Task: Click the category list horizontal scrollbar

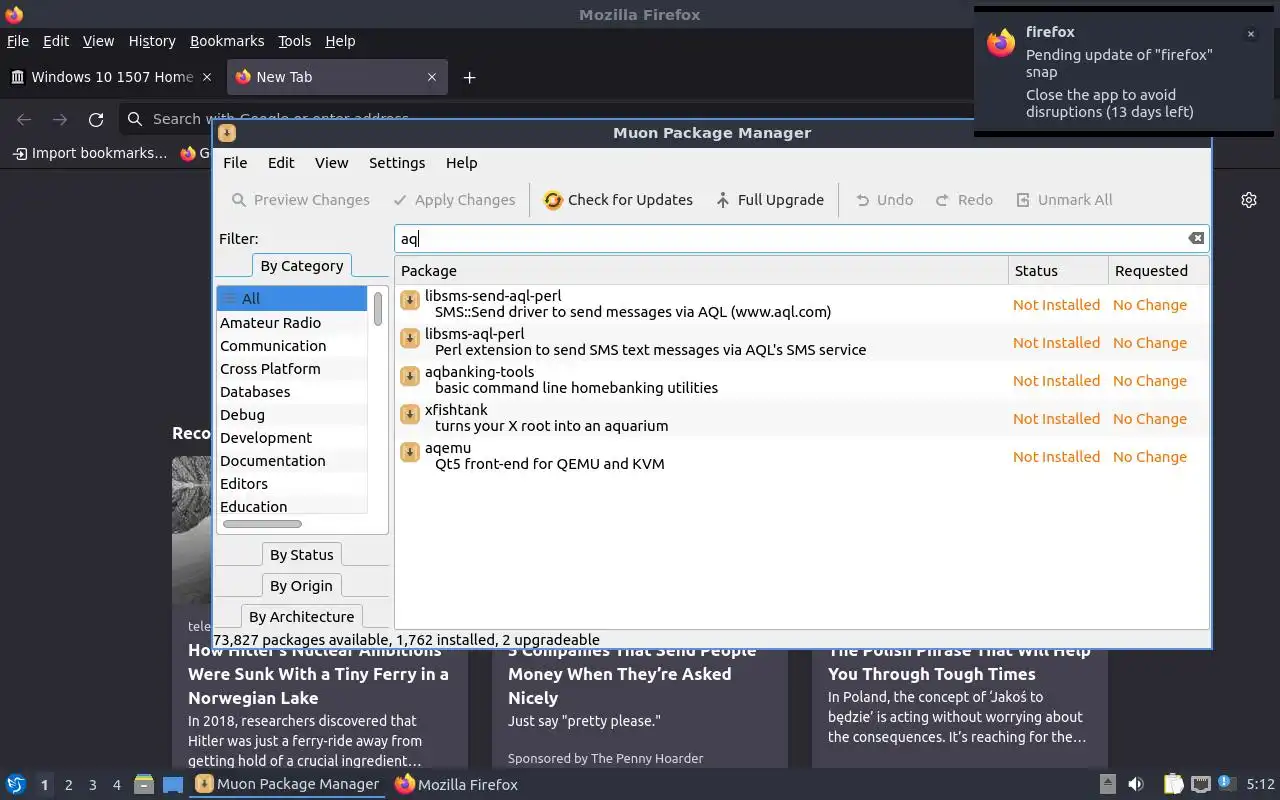Action: pos(262,524)
